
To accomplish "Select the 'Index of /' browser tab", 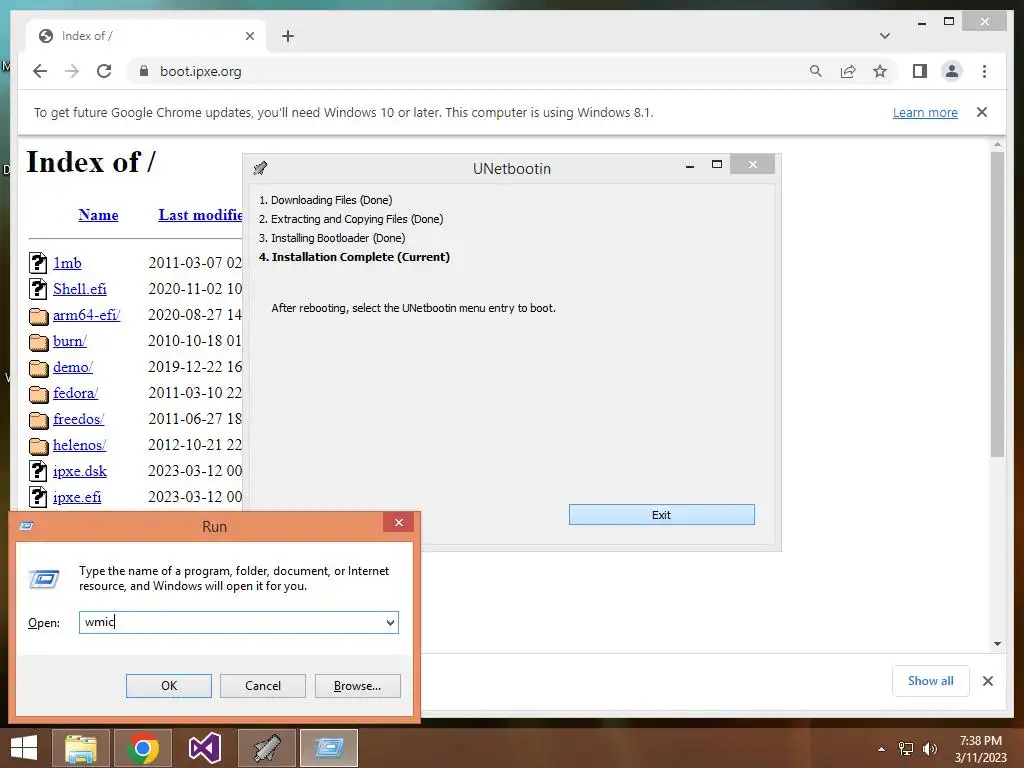I will (146, 36).
